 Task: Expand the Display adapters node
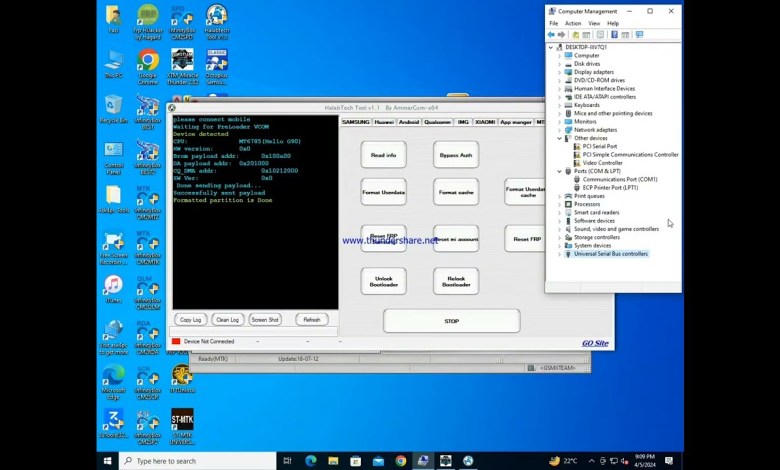tap(559, 72)
